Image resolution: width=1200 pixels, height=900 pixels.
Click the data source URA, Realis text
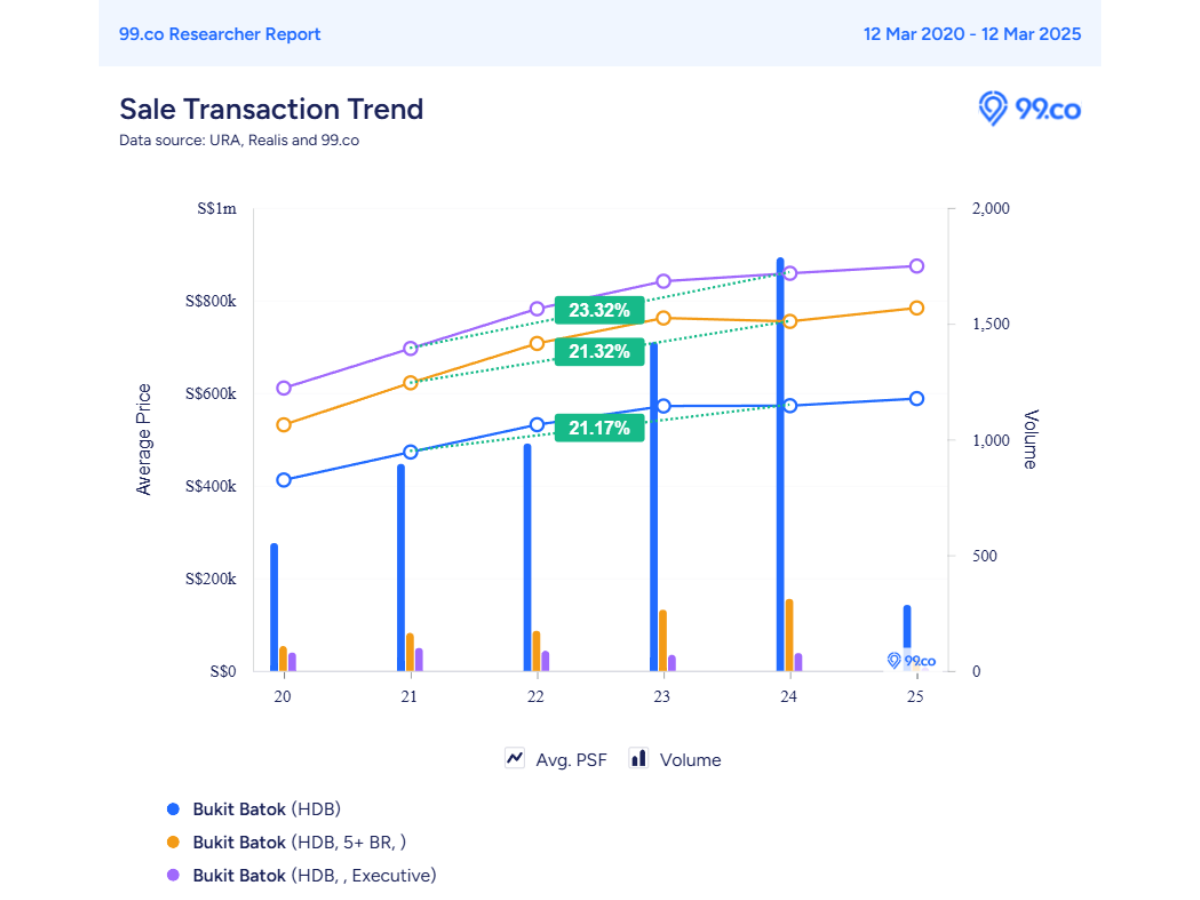click(239, 140)
